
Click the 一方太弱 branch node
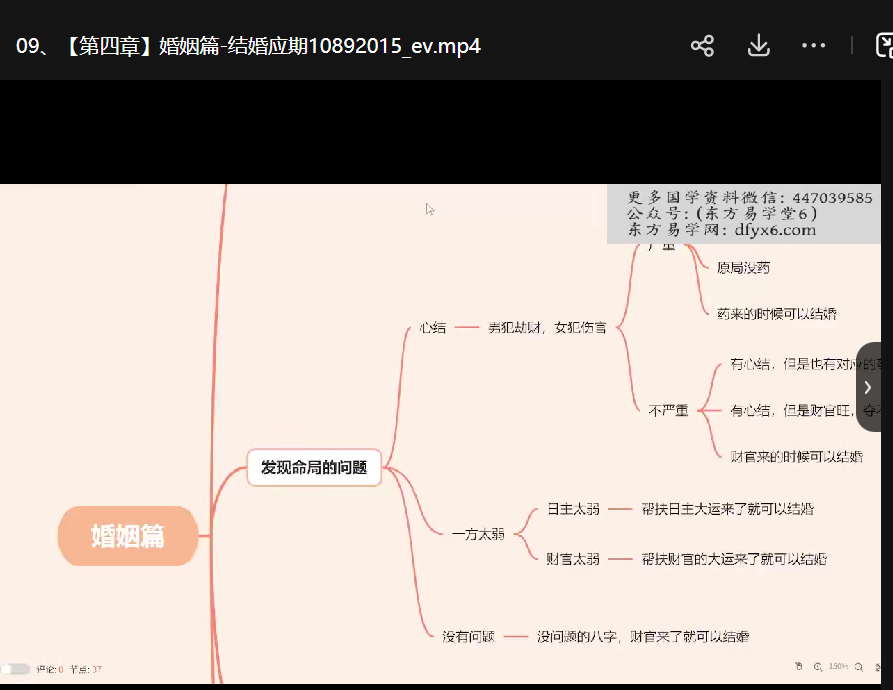click(x=478, y=534)
